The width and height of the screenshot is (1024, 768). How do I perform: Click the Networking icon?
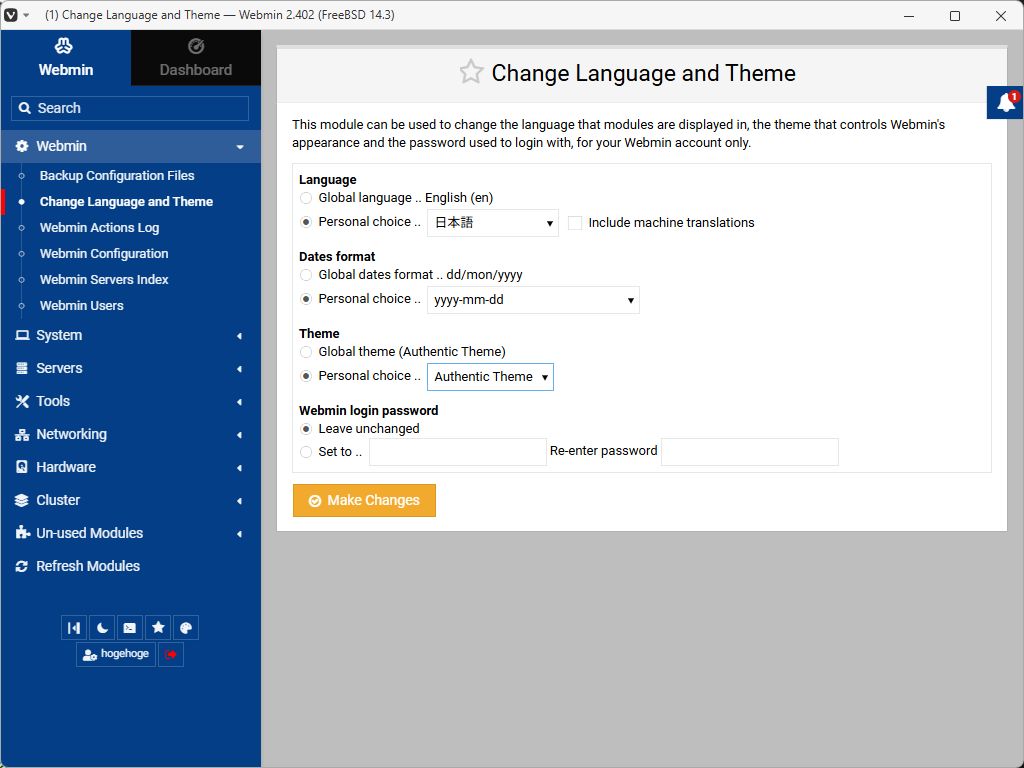22,435
